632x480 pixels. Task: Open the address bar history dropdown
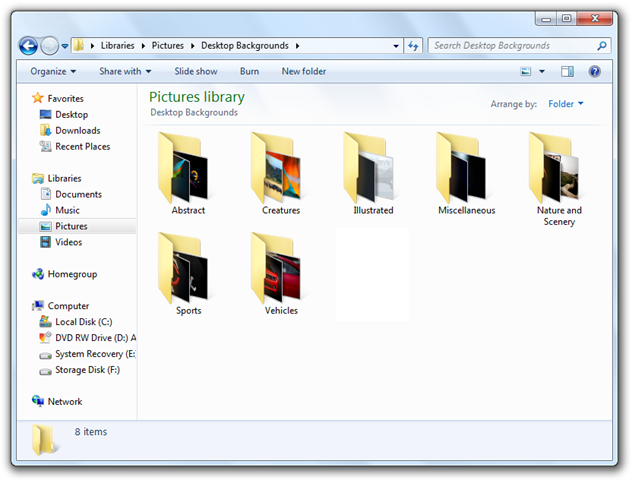tap(396, 46)
